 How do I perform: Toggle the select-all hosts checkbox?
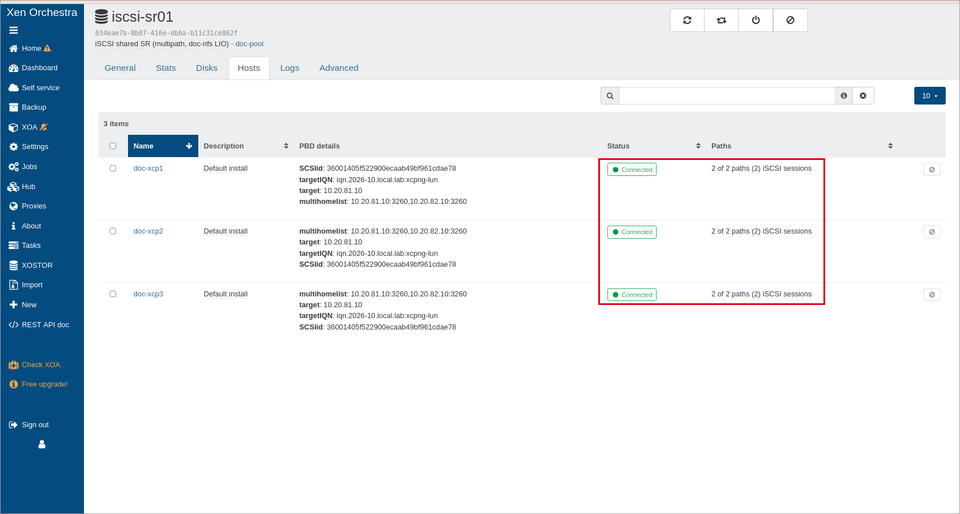113,146
